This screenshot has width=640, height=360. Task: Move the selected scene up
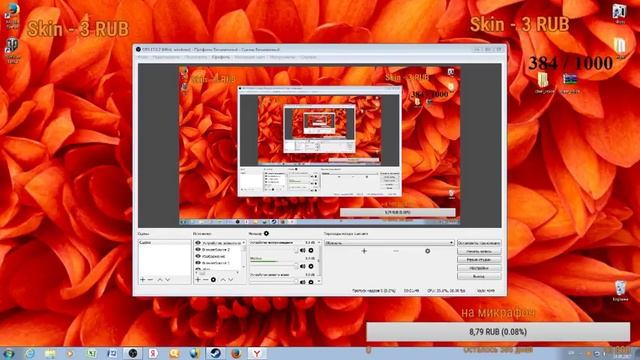tap(160, 280)
